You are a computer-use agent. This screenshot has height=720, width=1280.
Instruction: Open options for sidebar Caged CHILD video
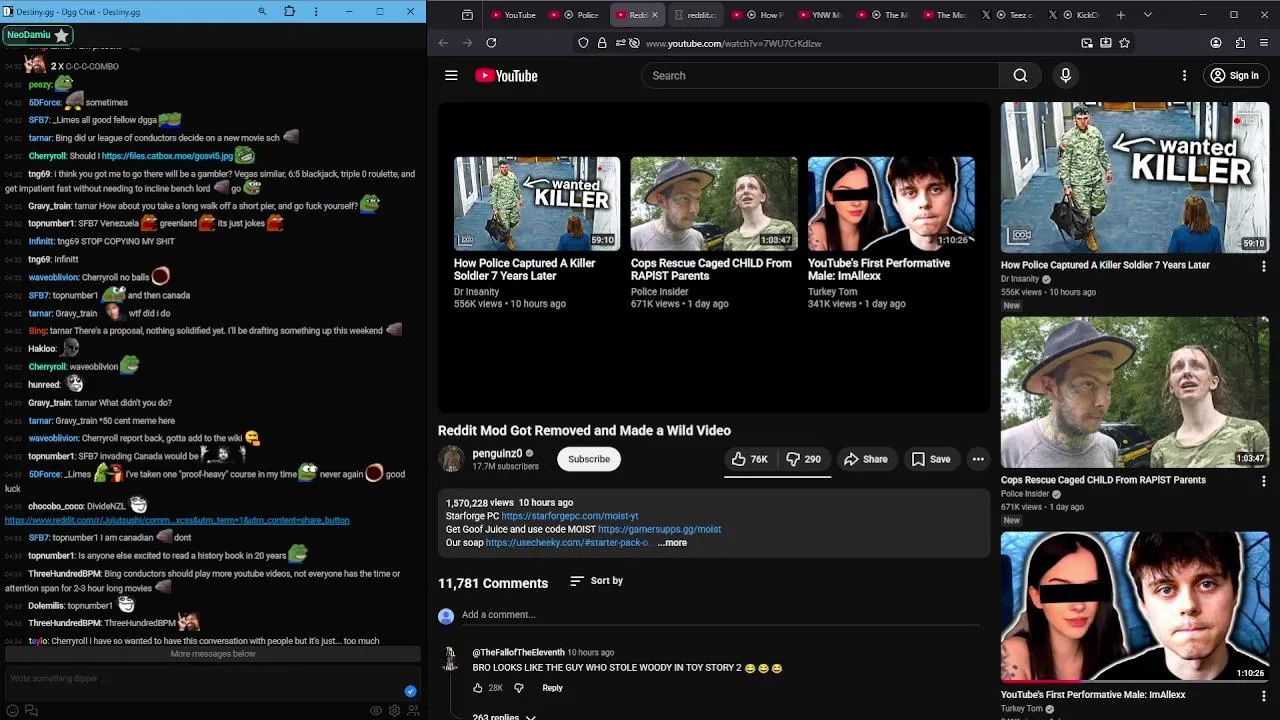click(x=1264, y=481)
